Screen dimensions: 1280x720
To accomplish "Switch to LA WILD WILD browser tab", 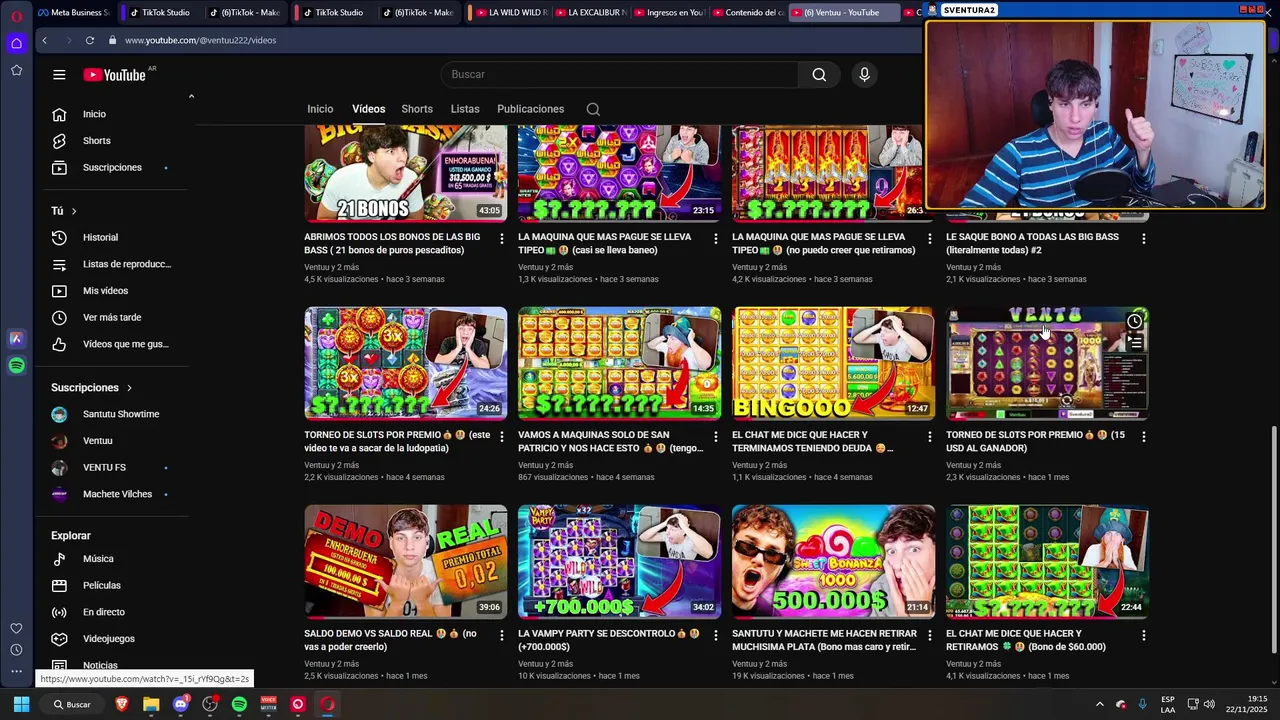I will [510, 13].
